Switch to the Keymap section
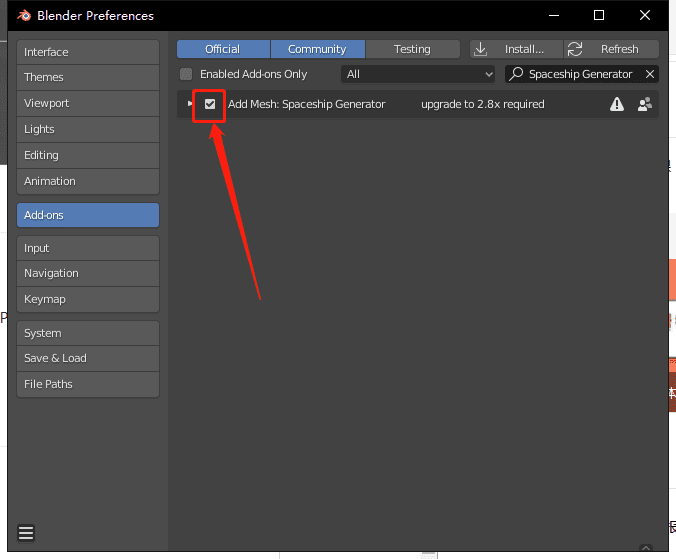The height and width of the screenshot is (559, 676). click(88, 299)
